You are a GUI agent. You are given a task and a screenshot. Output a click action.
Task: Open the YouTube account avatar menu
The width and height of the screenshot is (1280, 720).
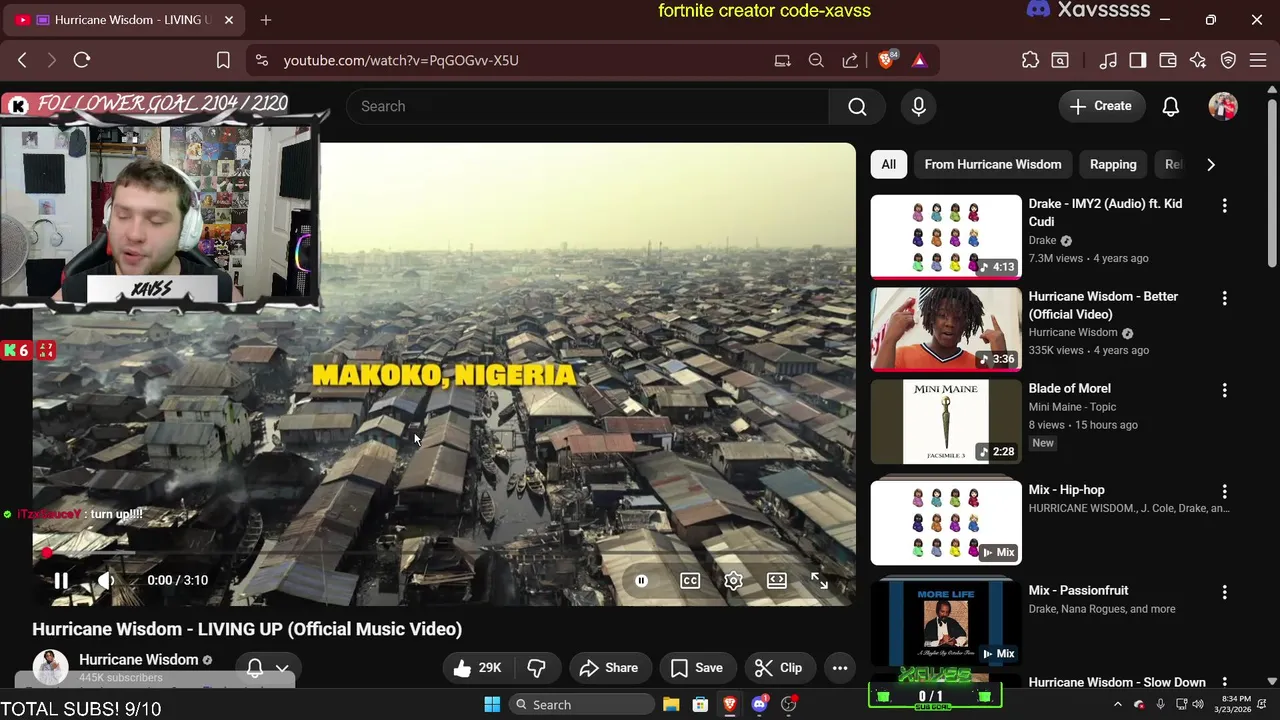[1223, 106]
